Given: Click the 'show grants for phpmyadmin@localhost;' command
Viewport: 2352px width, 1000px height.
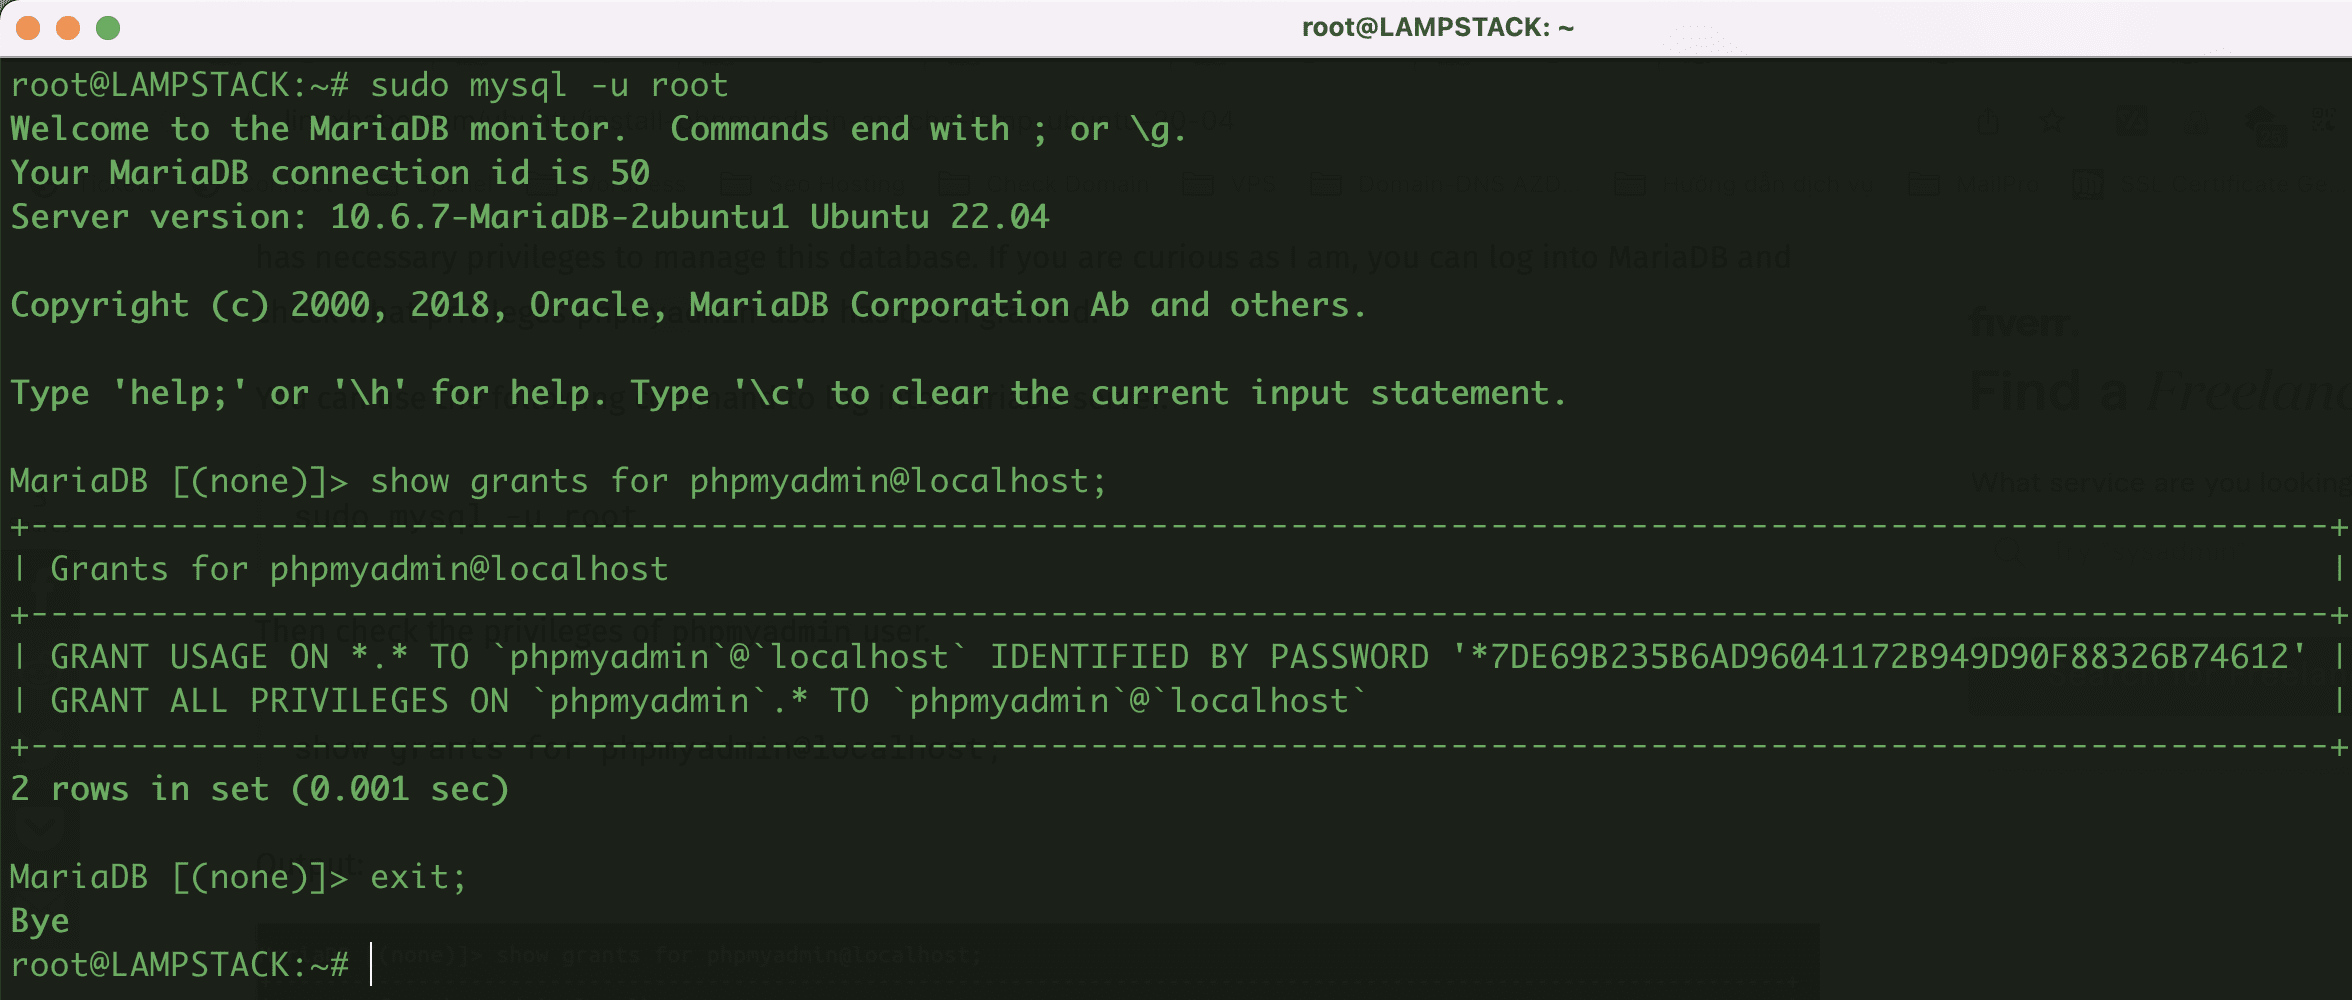Looking at the screenshot, I should point(738,482).
